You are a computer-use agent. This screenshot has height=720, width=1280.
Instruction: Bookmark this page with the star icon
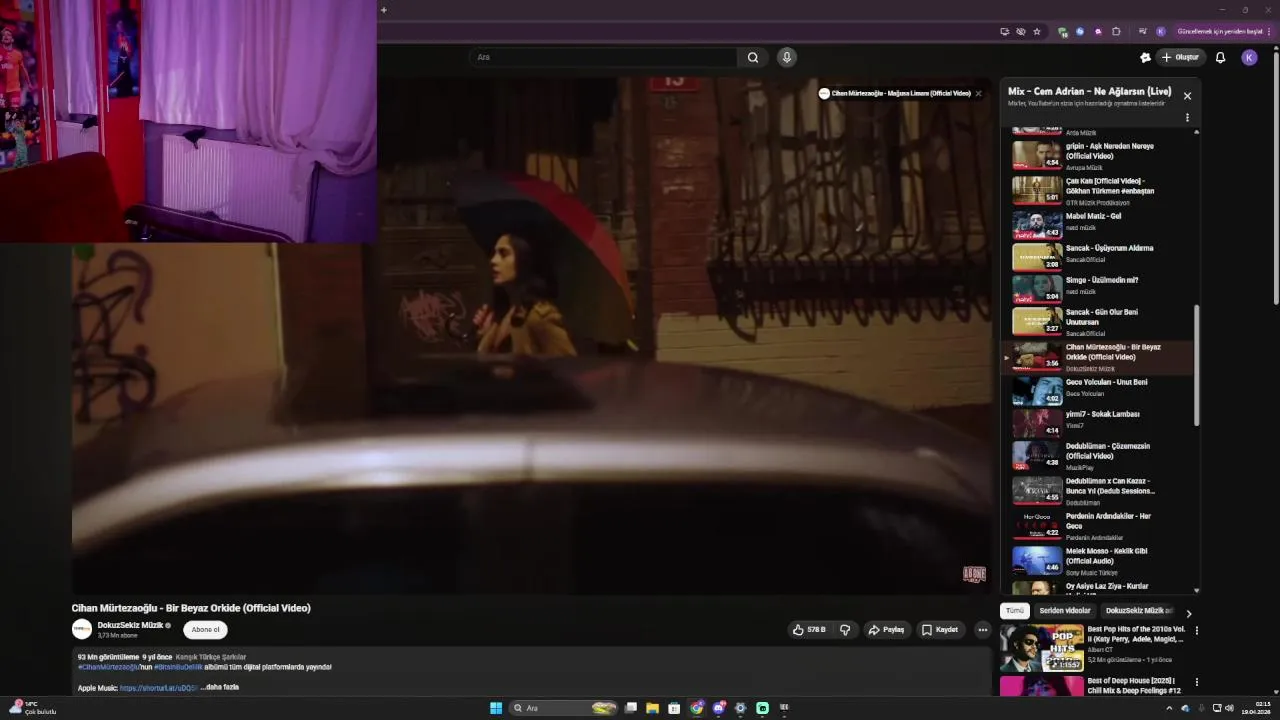(1037, 31)
